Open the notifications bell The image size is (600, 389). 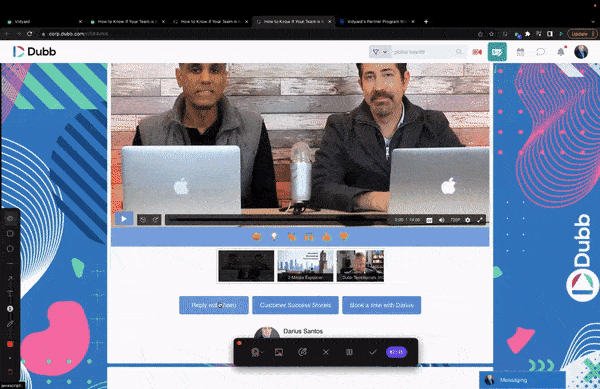pos(561,52)
